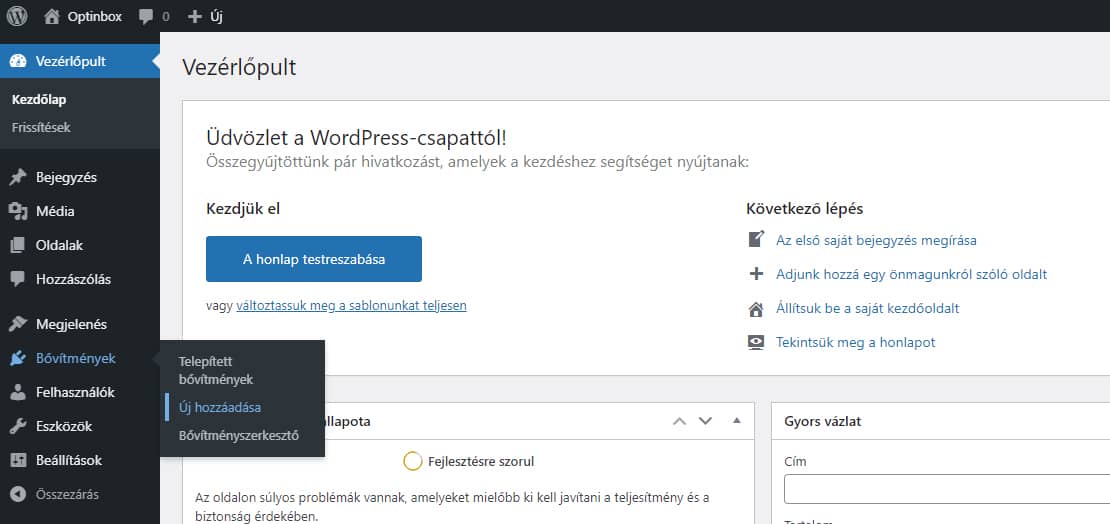The image size is (1110, 524).
Task: Click the Megjelenés paintbrush icon
Action: click(18, 324)
